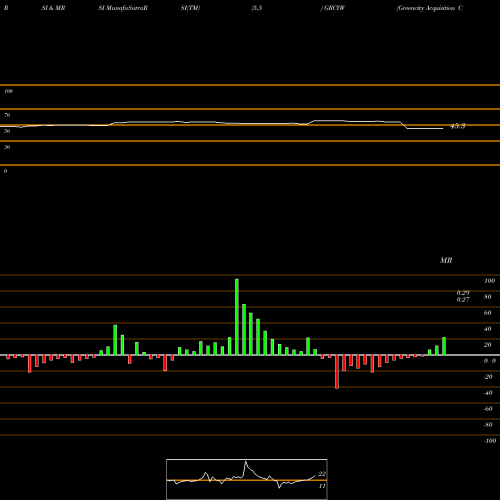Click the tallest green MR bar
This screenshot has height=500, width=500.
(237, 317)
